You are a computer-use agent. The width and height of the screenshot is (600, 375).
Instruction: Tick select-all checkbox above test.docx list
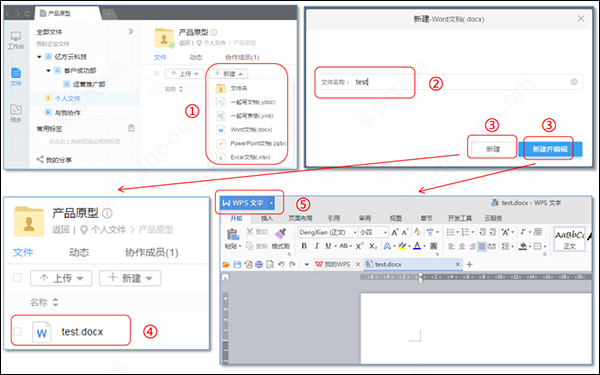pyautogui.click(x=17, y=278)
